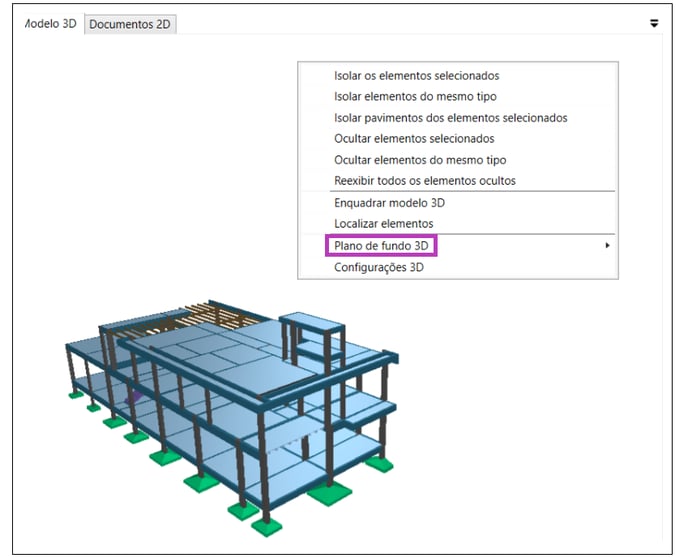Screen dimensions: 688x558
Task: Select Isolar elementos do mesmo tipo
Action: coord(415,96)
